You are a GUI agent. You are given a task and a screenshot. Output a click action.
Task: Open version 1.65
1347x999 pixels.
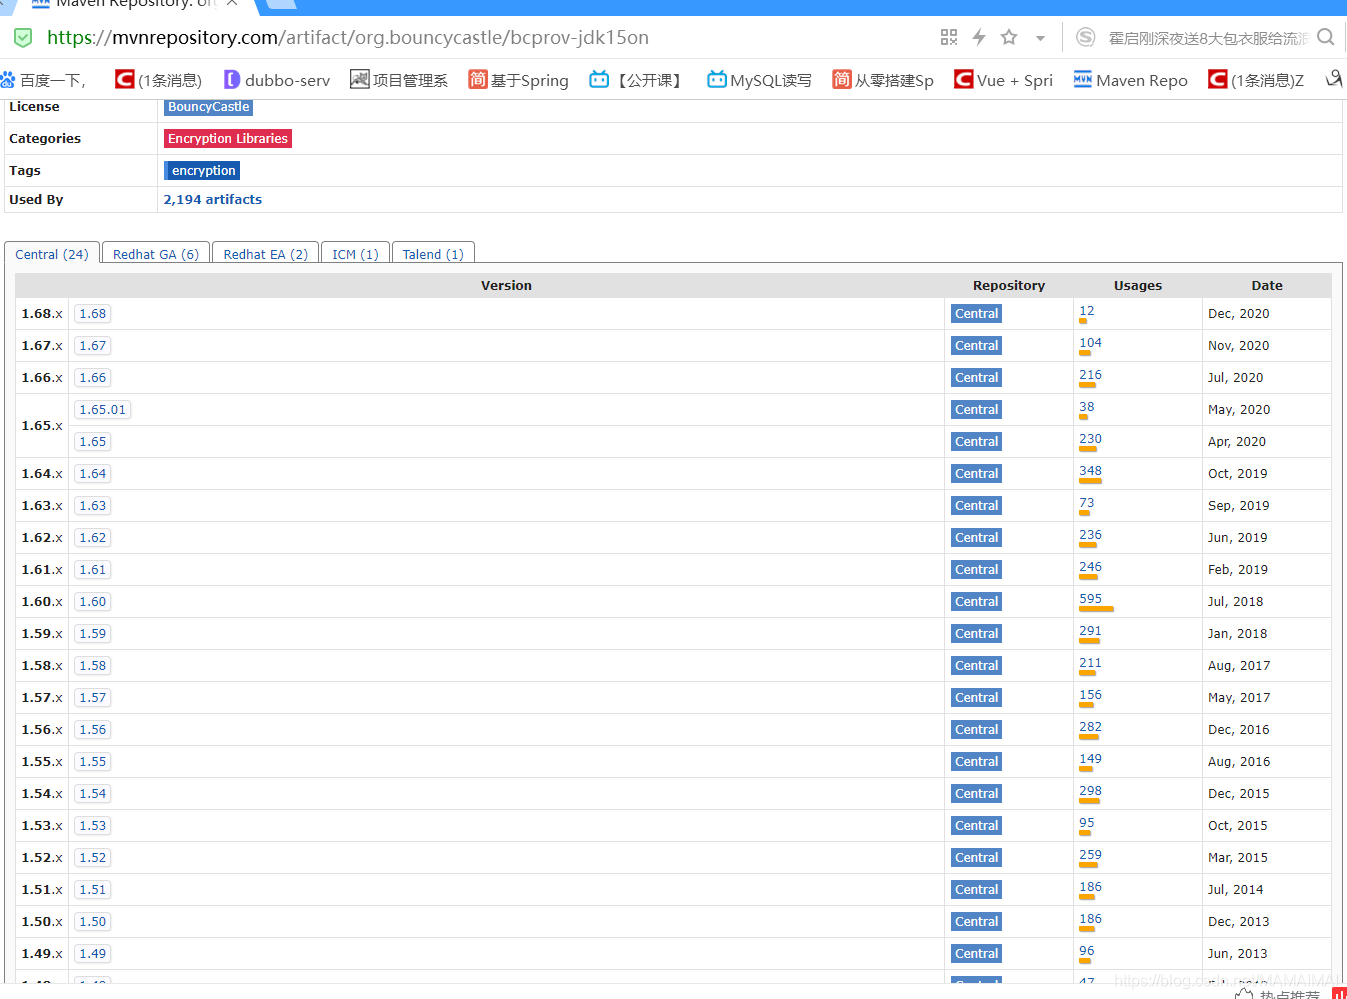click(x=93, y=442)
